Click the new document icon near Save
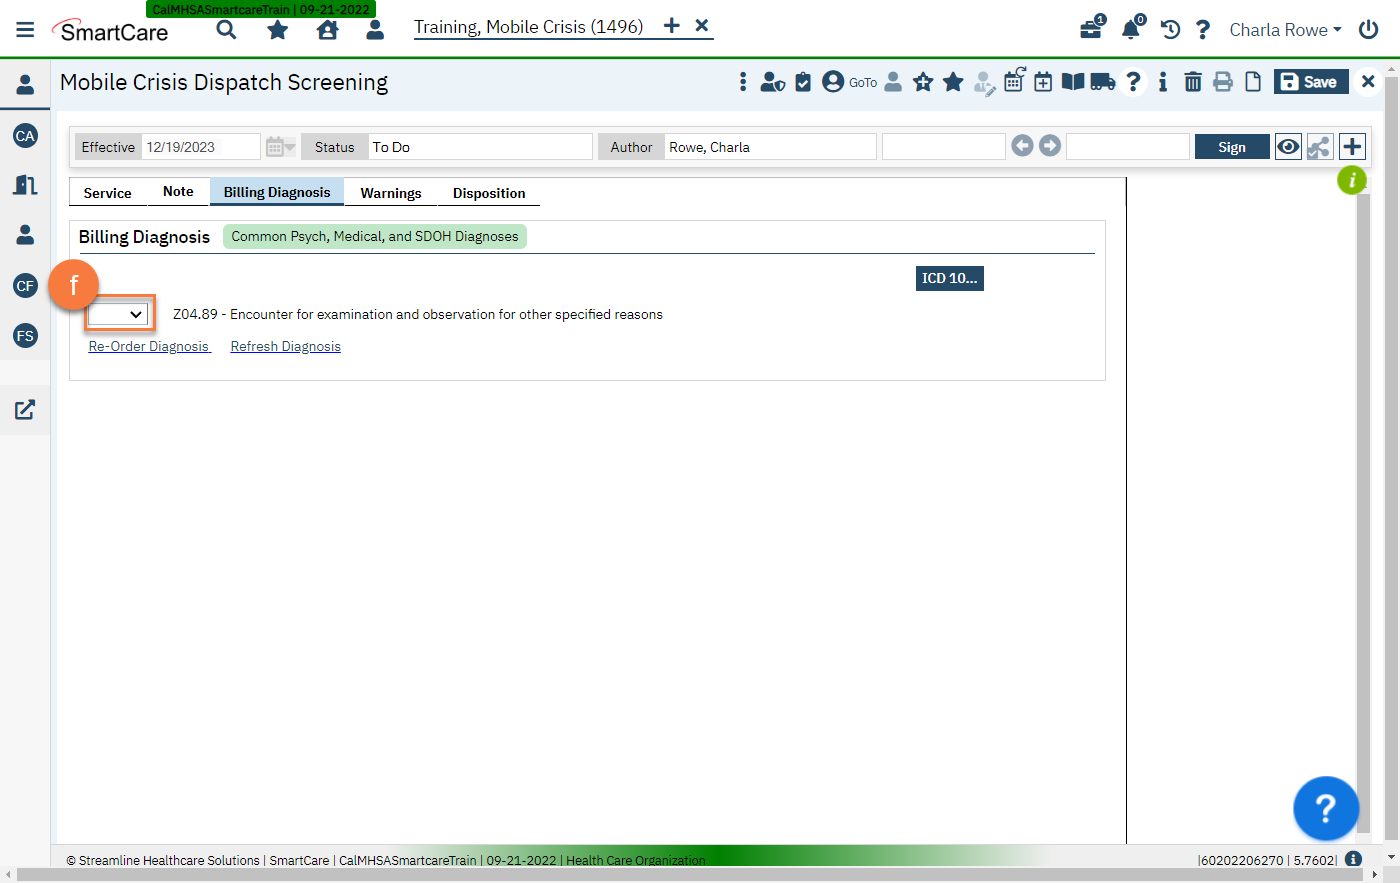 (x=1253, y=81)
